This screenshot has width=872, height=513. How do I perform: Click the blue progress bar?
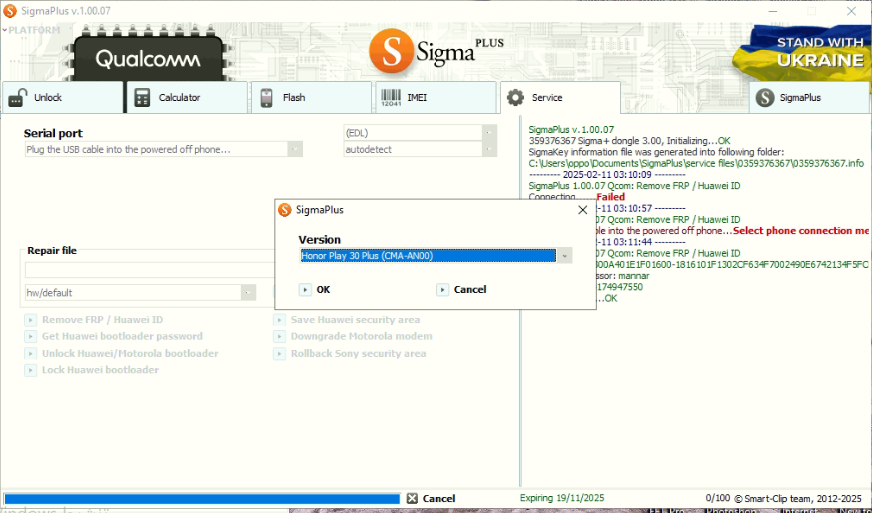click(202, 499)
